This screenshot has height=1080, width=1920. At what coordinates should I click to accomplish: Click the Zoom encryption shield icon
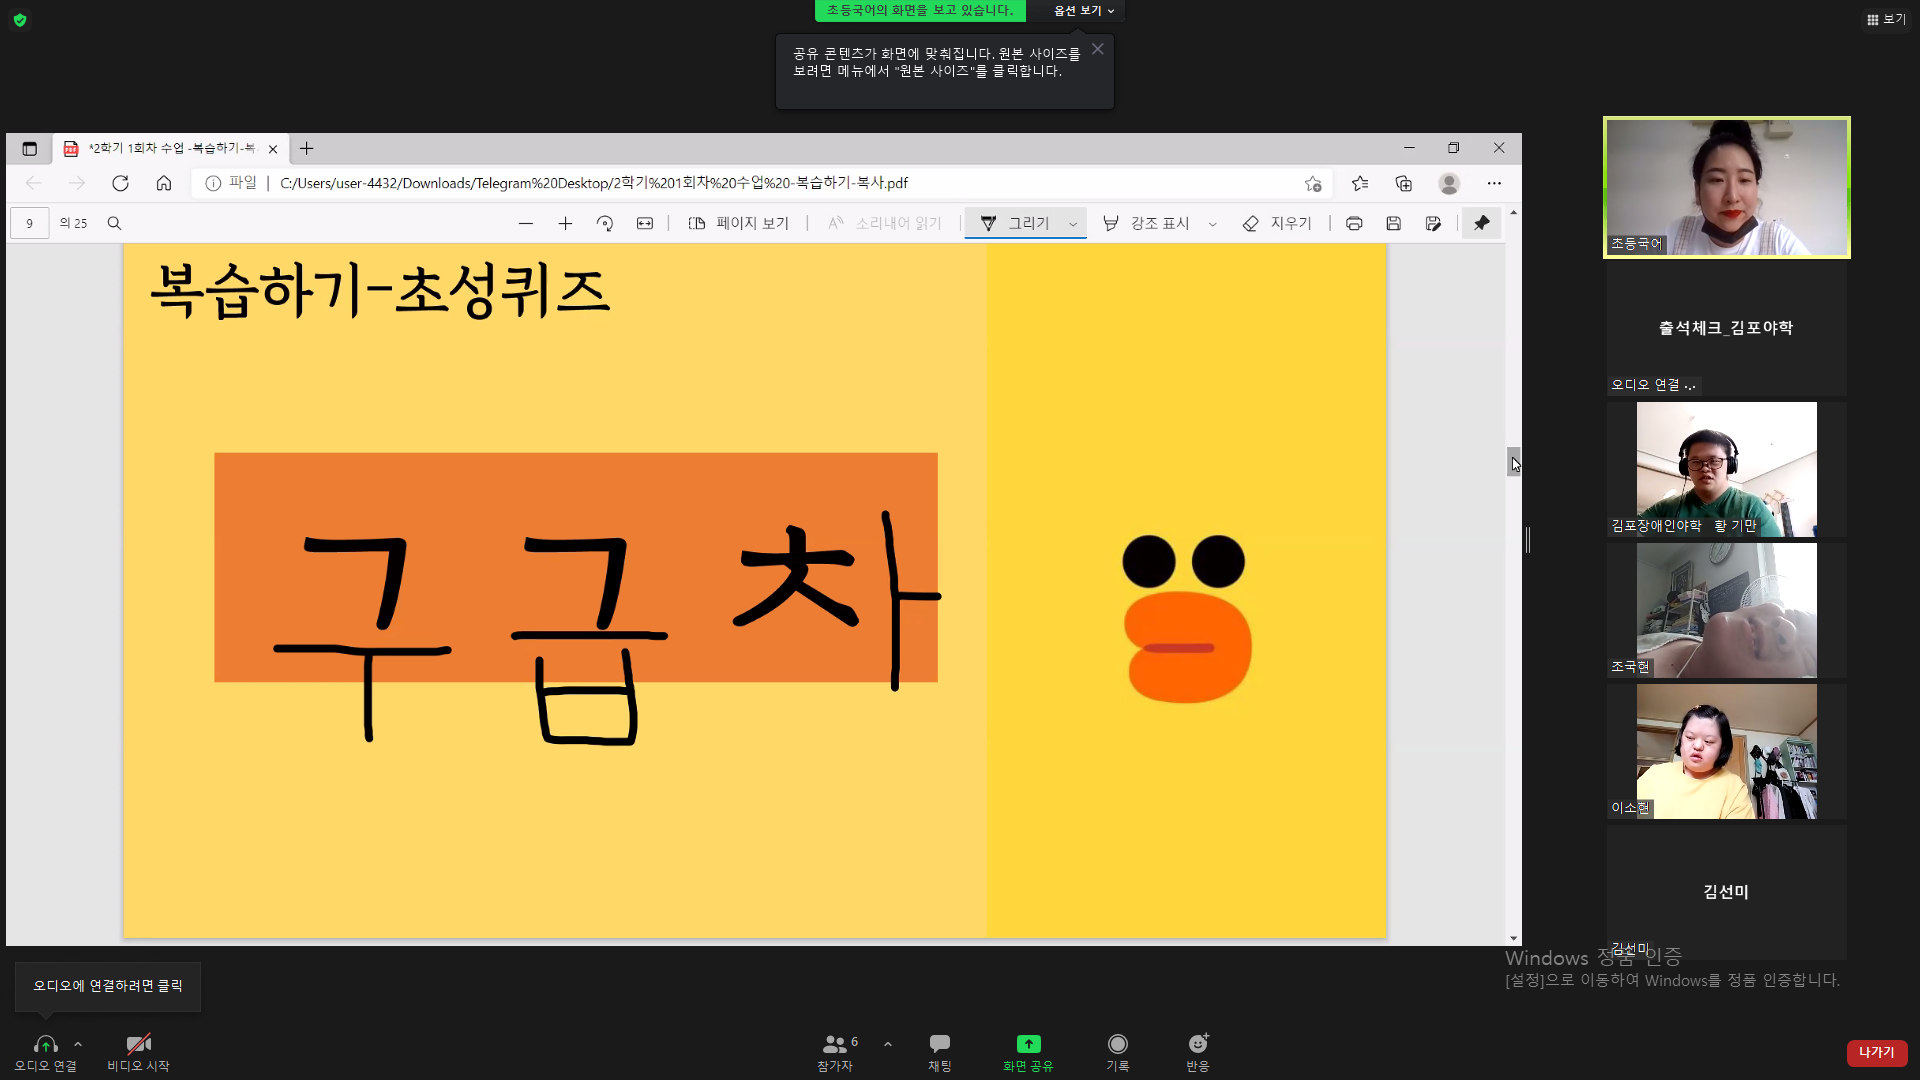20,20
